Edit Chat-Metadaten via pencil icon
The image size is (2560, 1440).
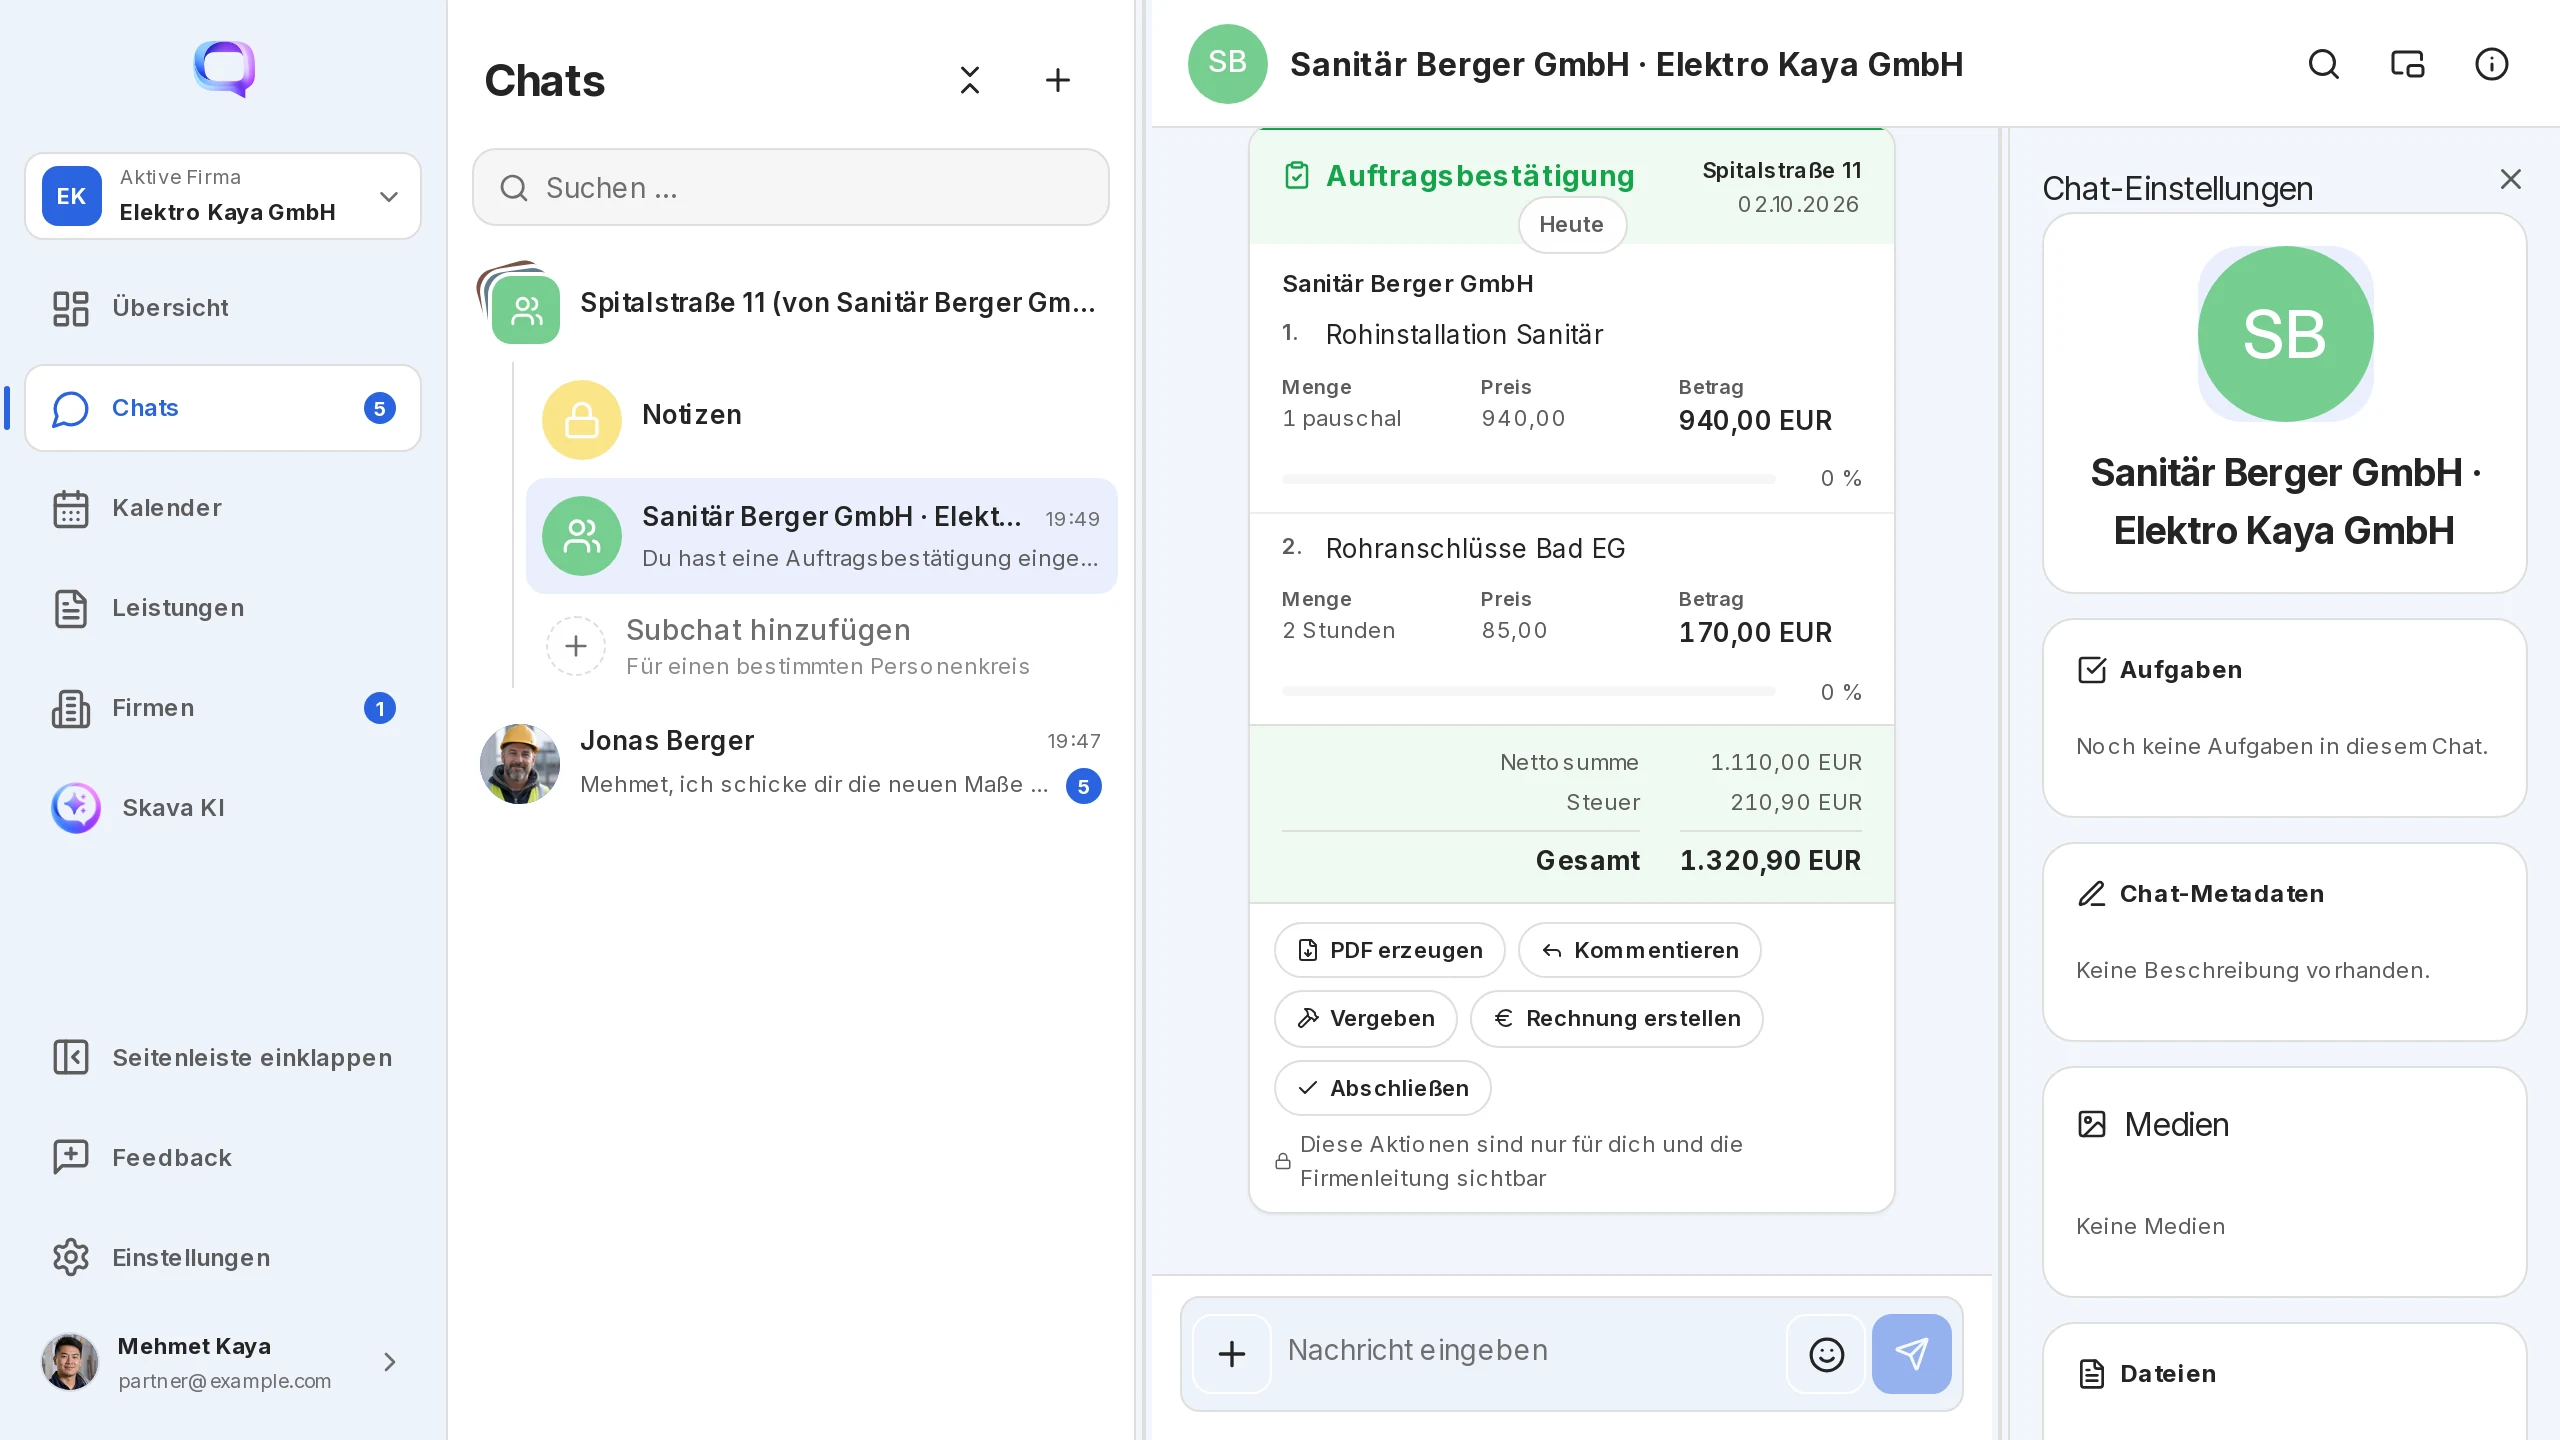coord(2092,894)
